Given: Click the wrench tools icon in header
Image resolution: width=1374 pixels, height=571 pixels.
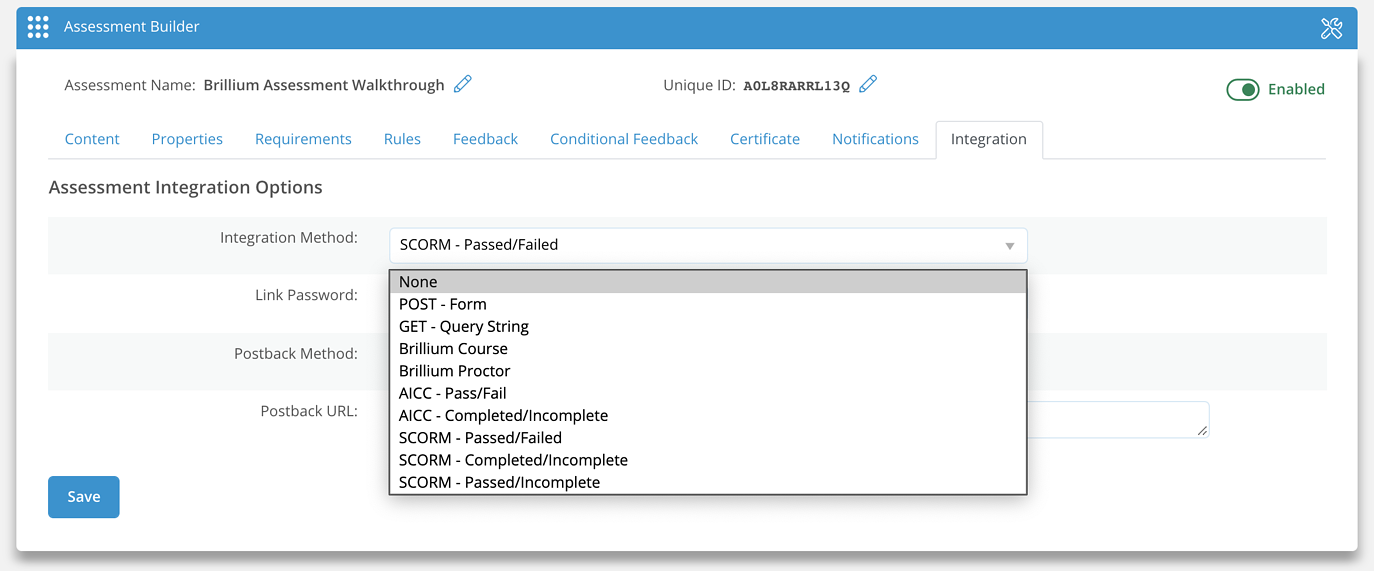Looking at the screenshot, I should (x=1331, y=28).
